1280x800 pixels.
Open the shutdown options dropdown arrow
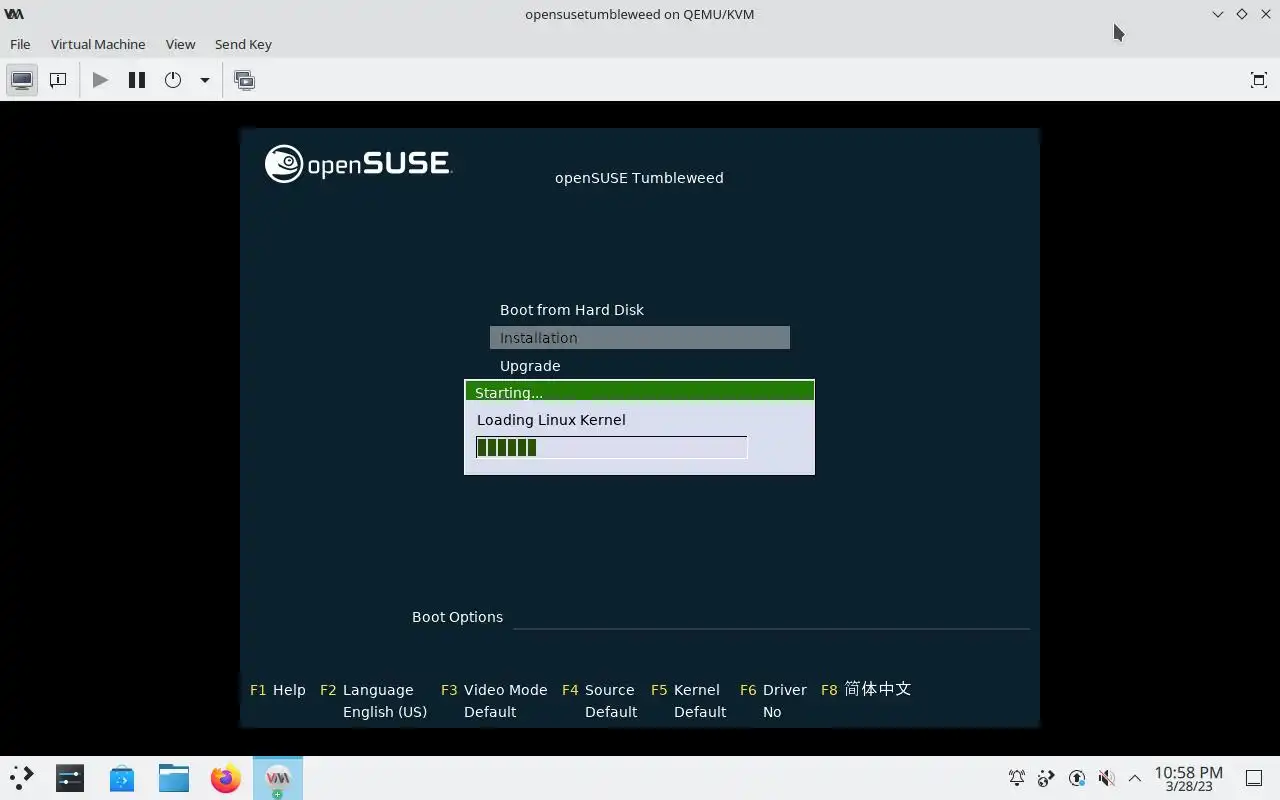click(x=204, y=80)
